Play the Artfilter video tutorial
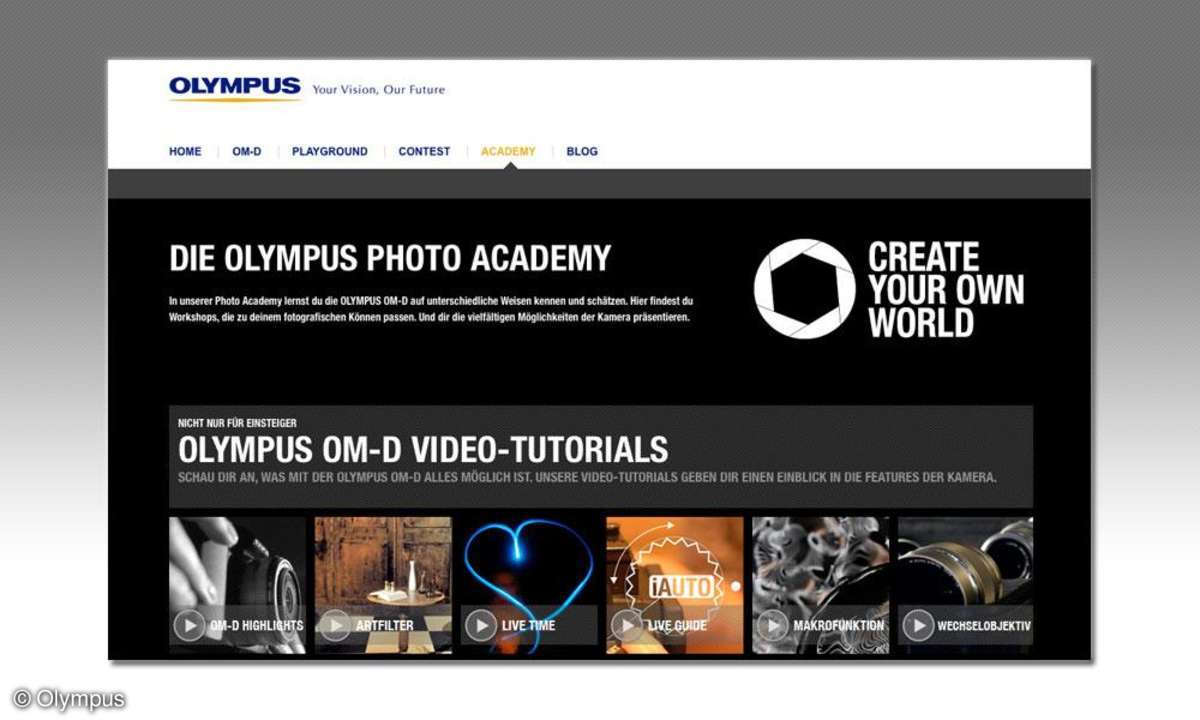Screen dimensions: 1200x720 (x=335, y=625)
